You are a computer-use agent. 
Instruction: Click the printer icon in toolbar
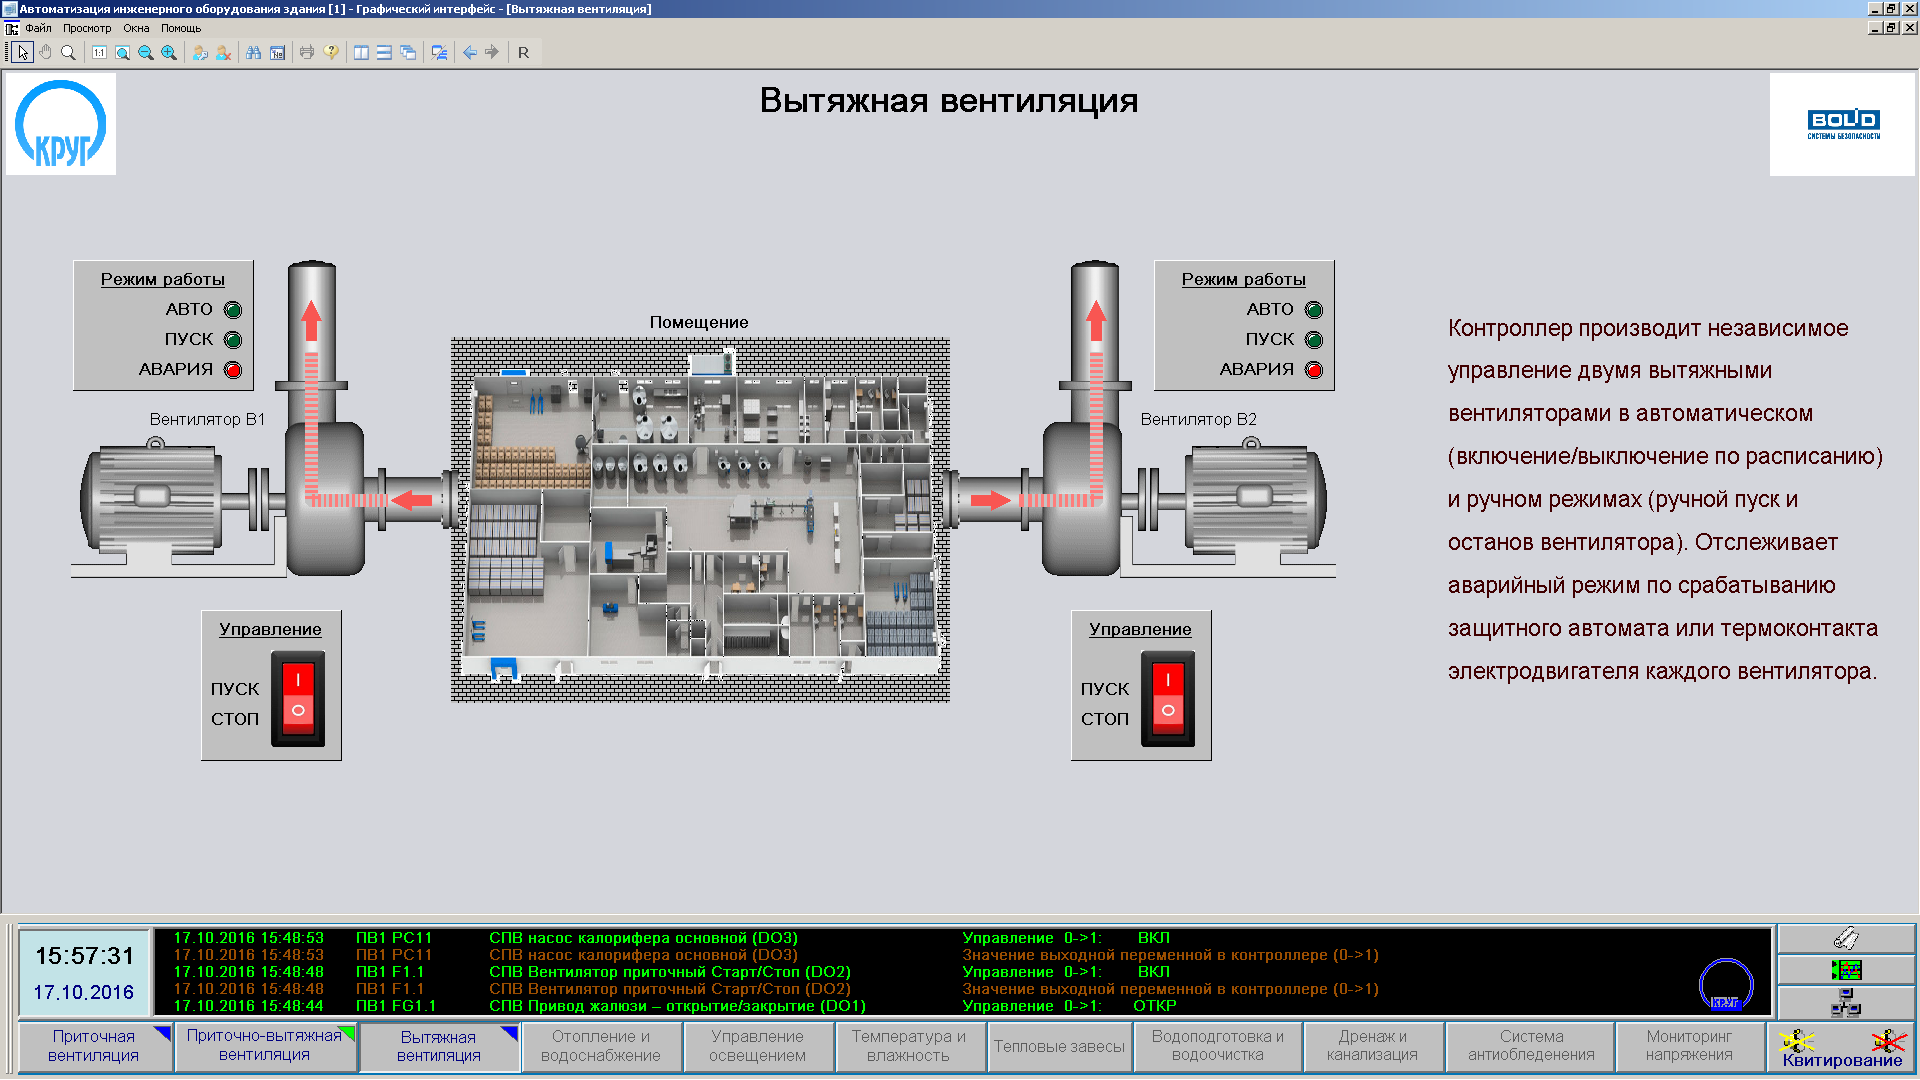[x=307, y=52]
